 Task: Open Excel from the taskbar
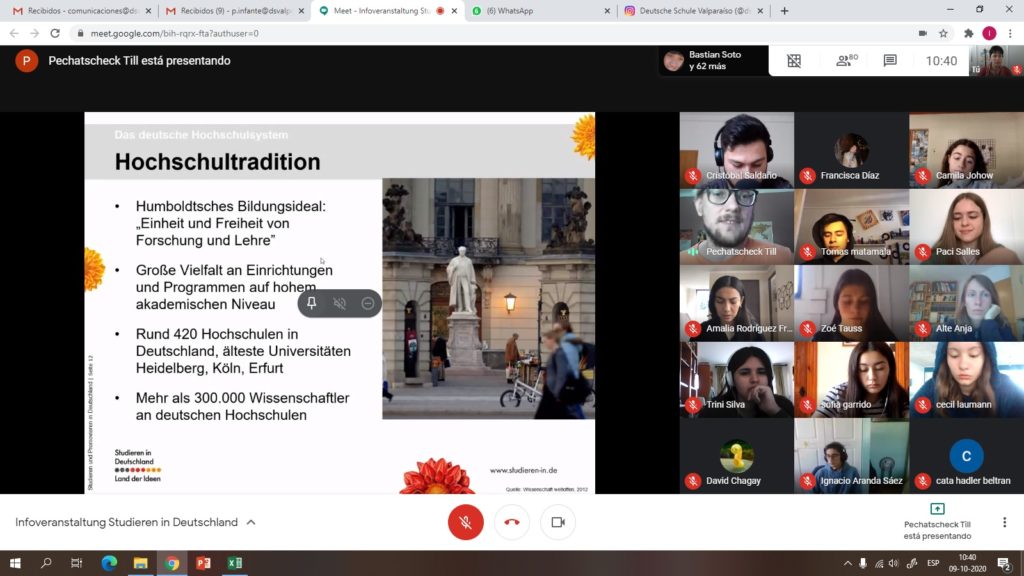tap(235, 563)
